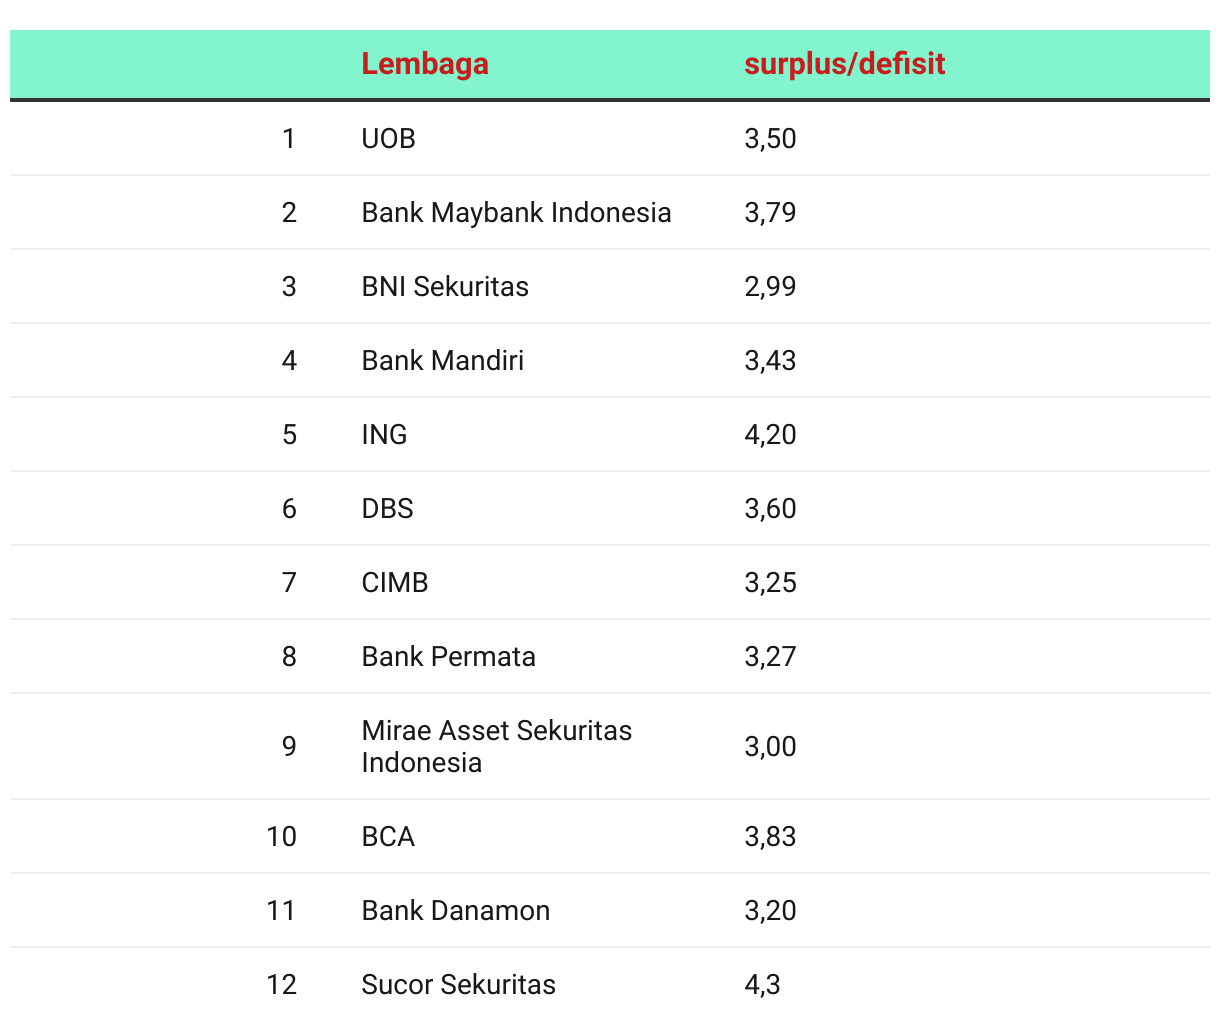Select the CIMB table cell

[x=395, y=582]
